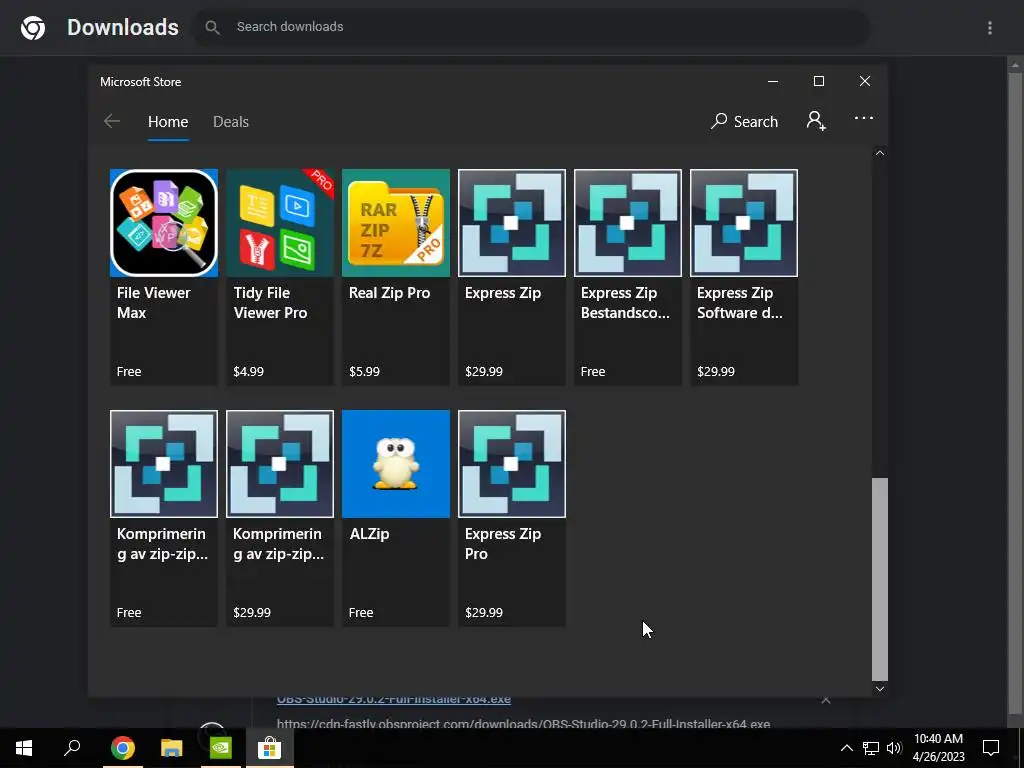Open the $29.99 Komprimering av zip-zip icon

click(280, 464)
